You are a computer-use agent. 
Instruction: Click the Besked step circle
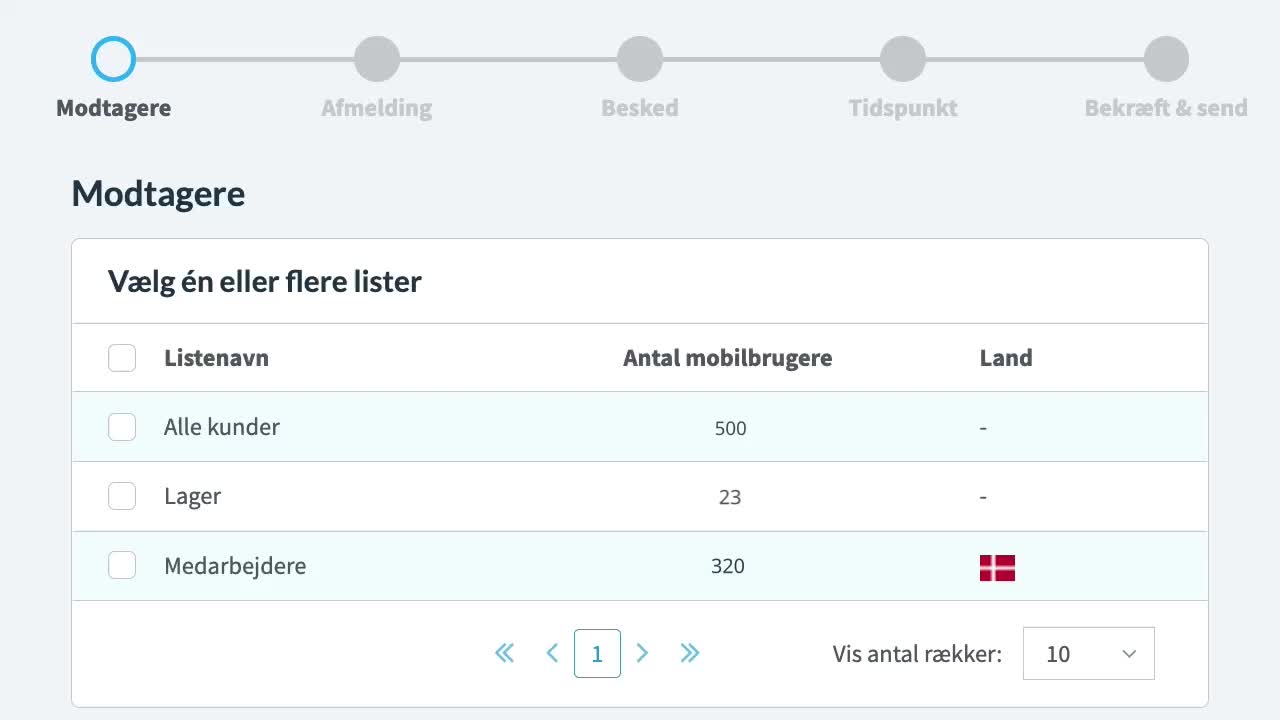640,58
